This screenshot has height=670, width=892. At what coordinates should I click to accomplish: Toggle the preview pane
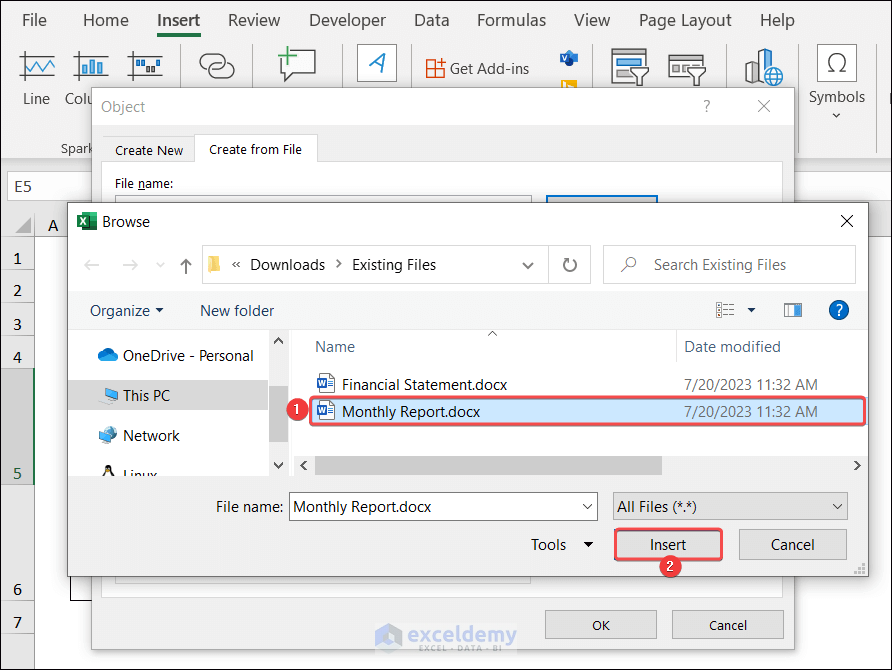click(792, 310)
